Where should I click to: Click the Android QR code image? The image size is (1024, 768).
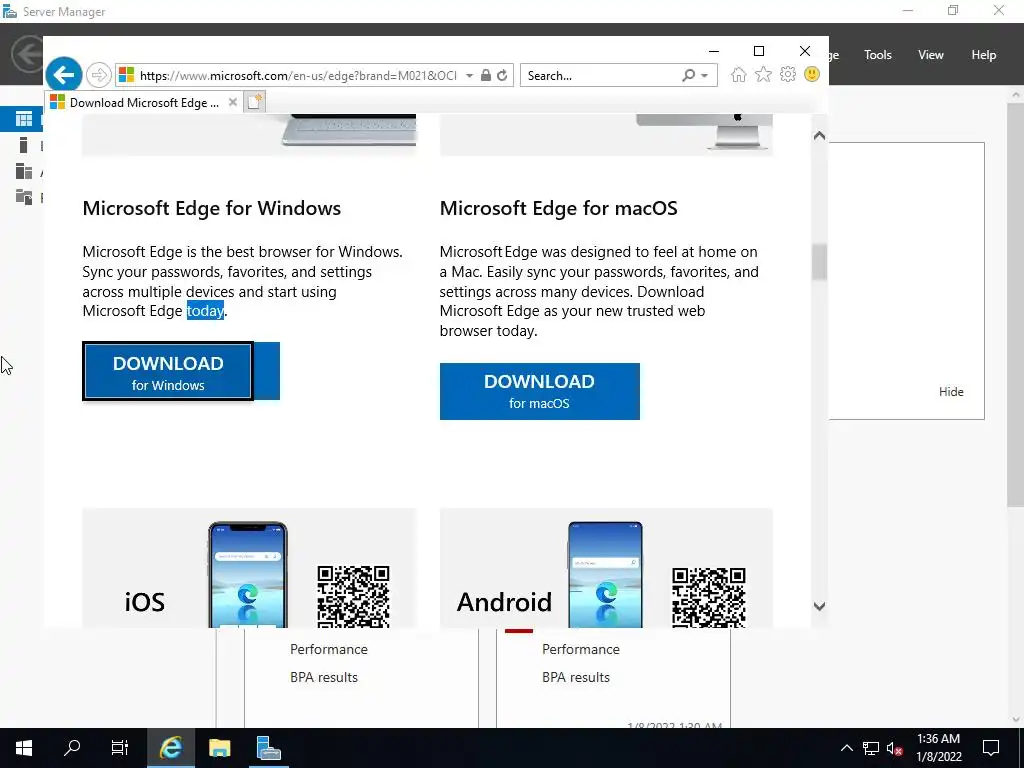point(709,598)
